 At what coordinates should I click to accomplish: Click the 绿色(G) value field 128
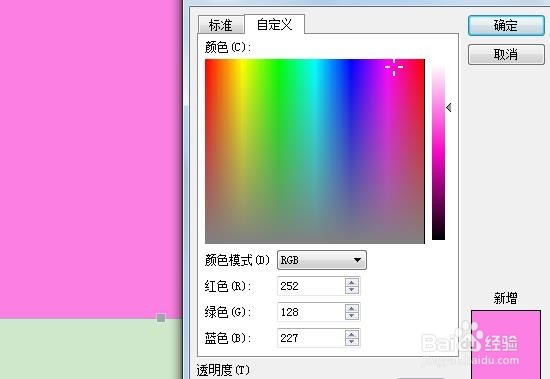[x=311, y=312]
